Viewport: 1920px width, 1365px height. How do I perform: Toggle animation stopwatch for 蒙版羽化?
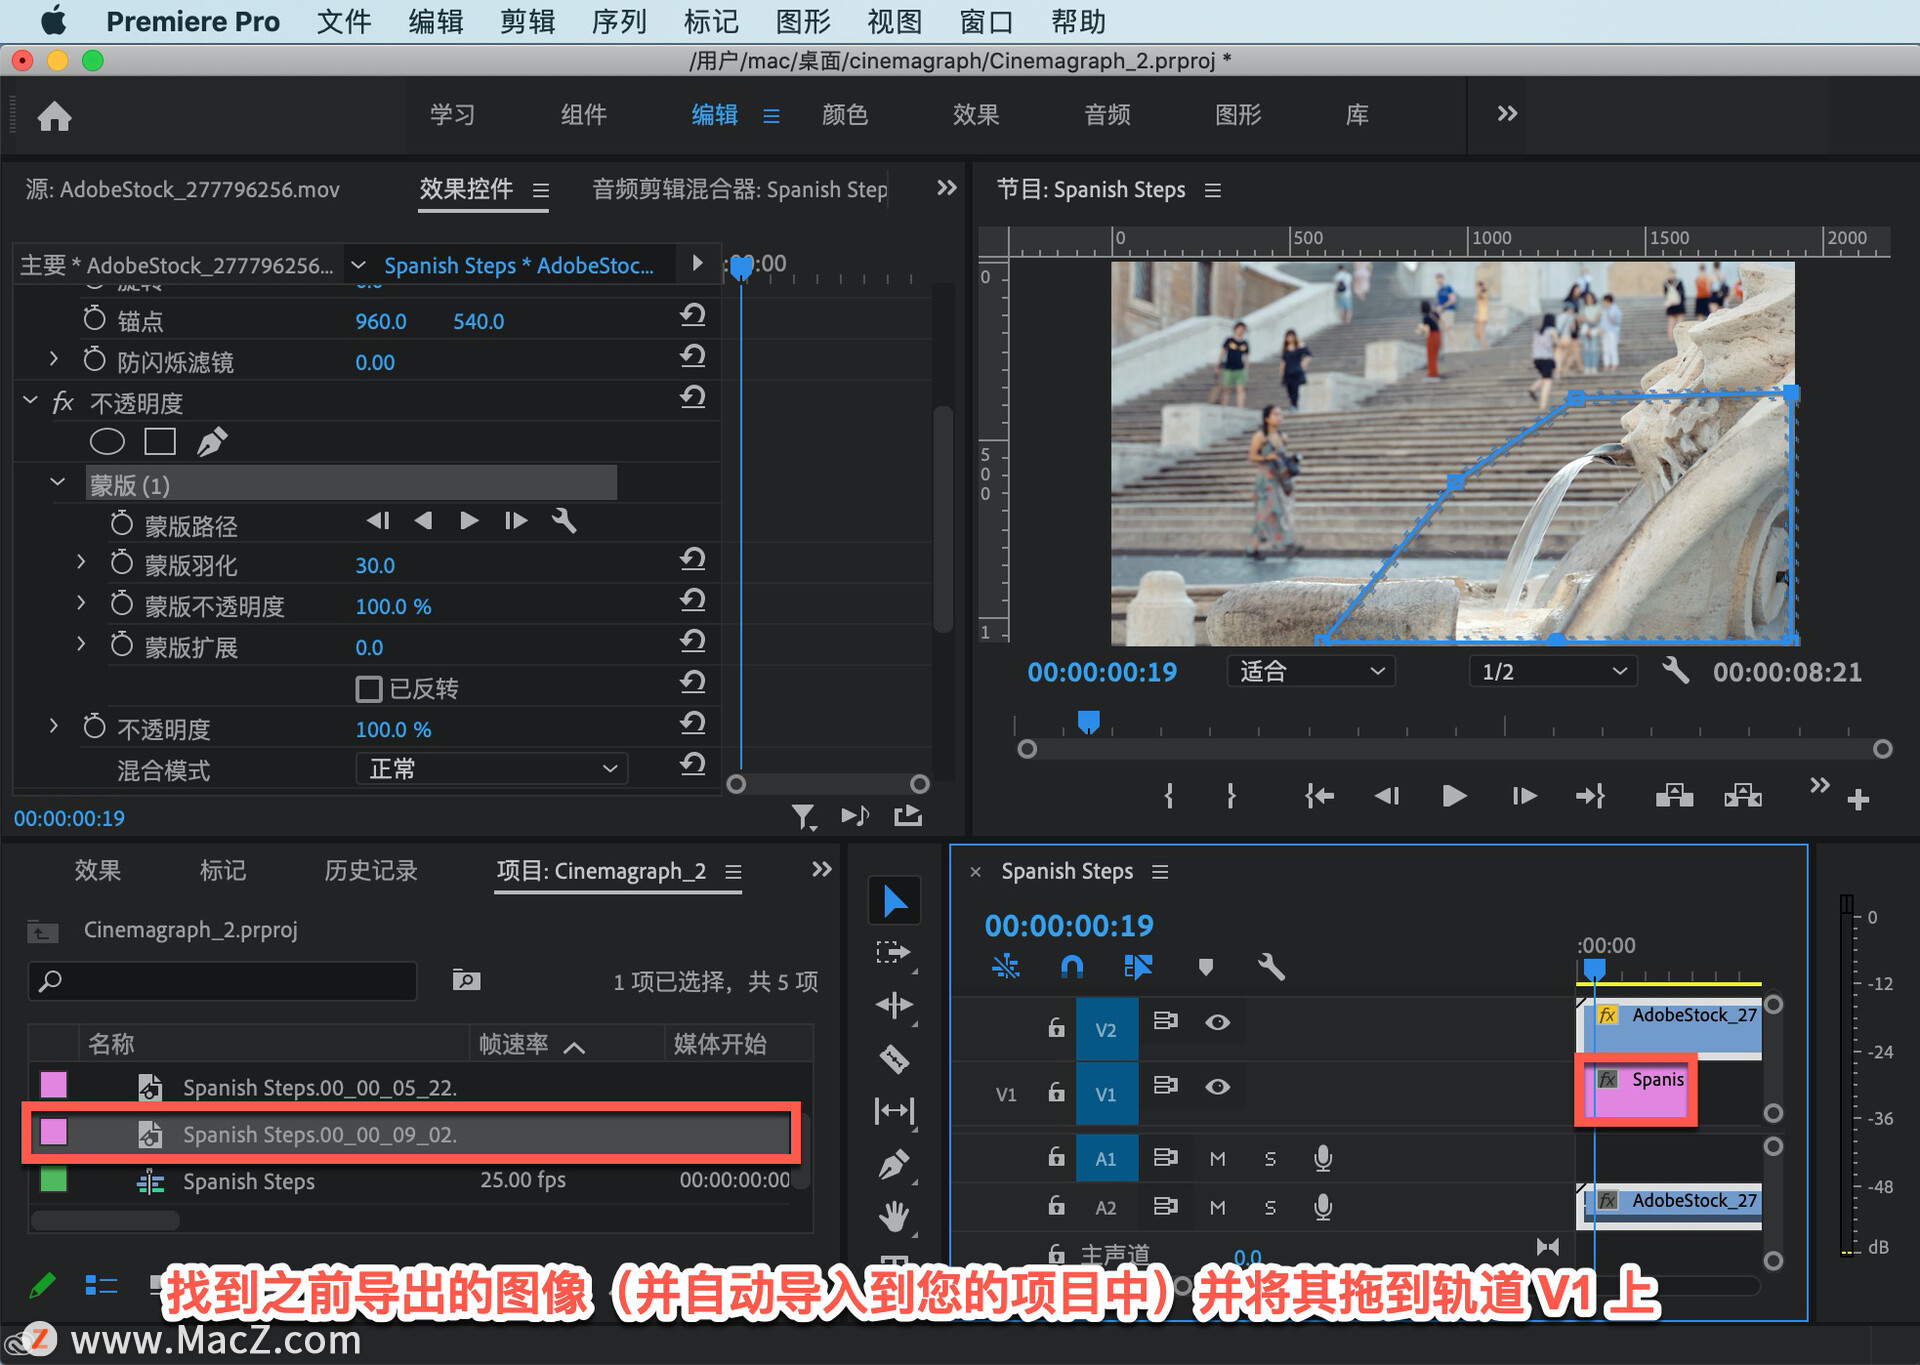[121, 563]
